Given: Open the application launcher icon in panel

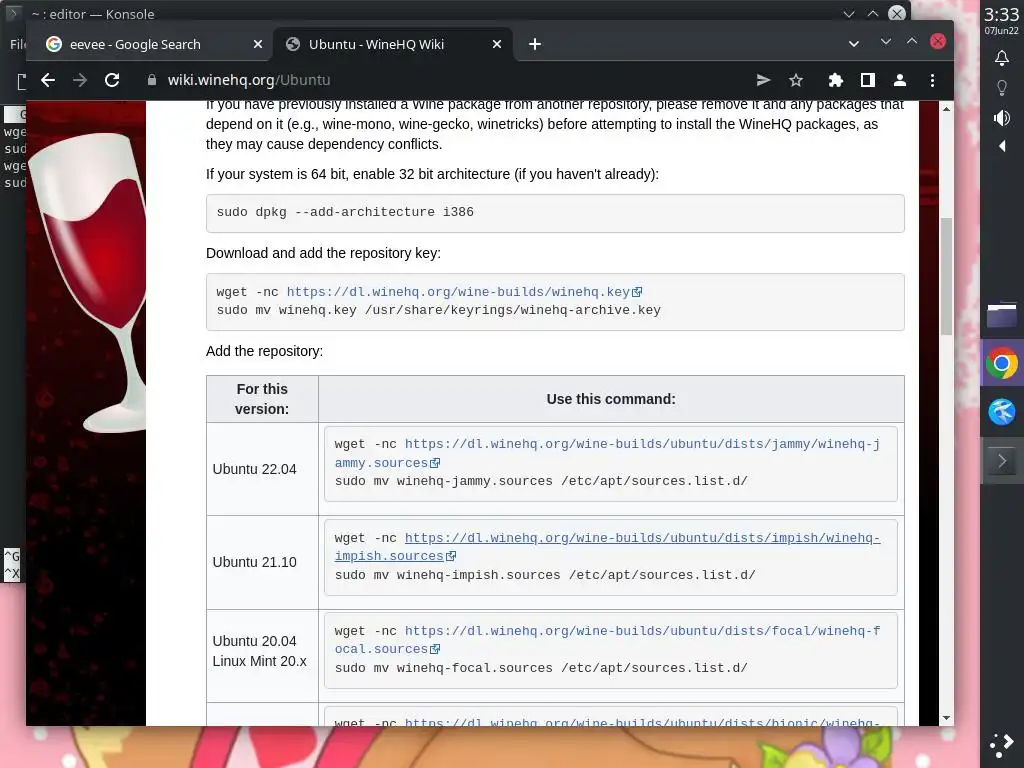Looking at the screenshot, I should [1002, 745].
